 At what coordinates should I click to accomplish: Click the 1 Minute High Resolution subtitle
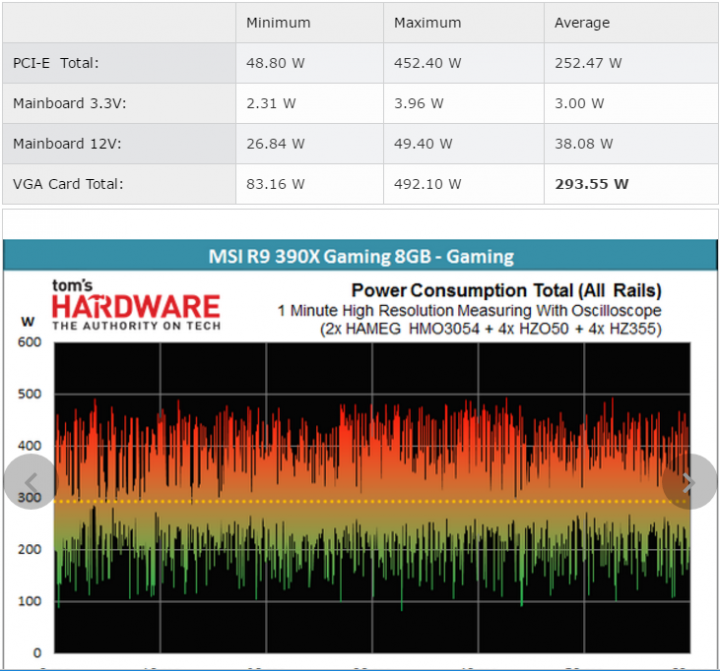point(469,311)
